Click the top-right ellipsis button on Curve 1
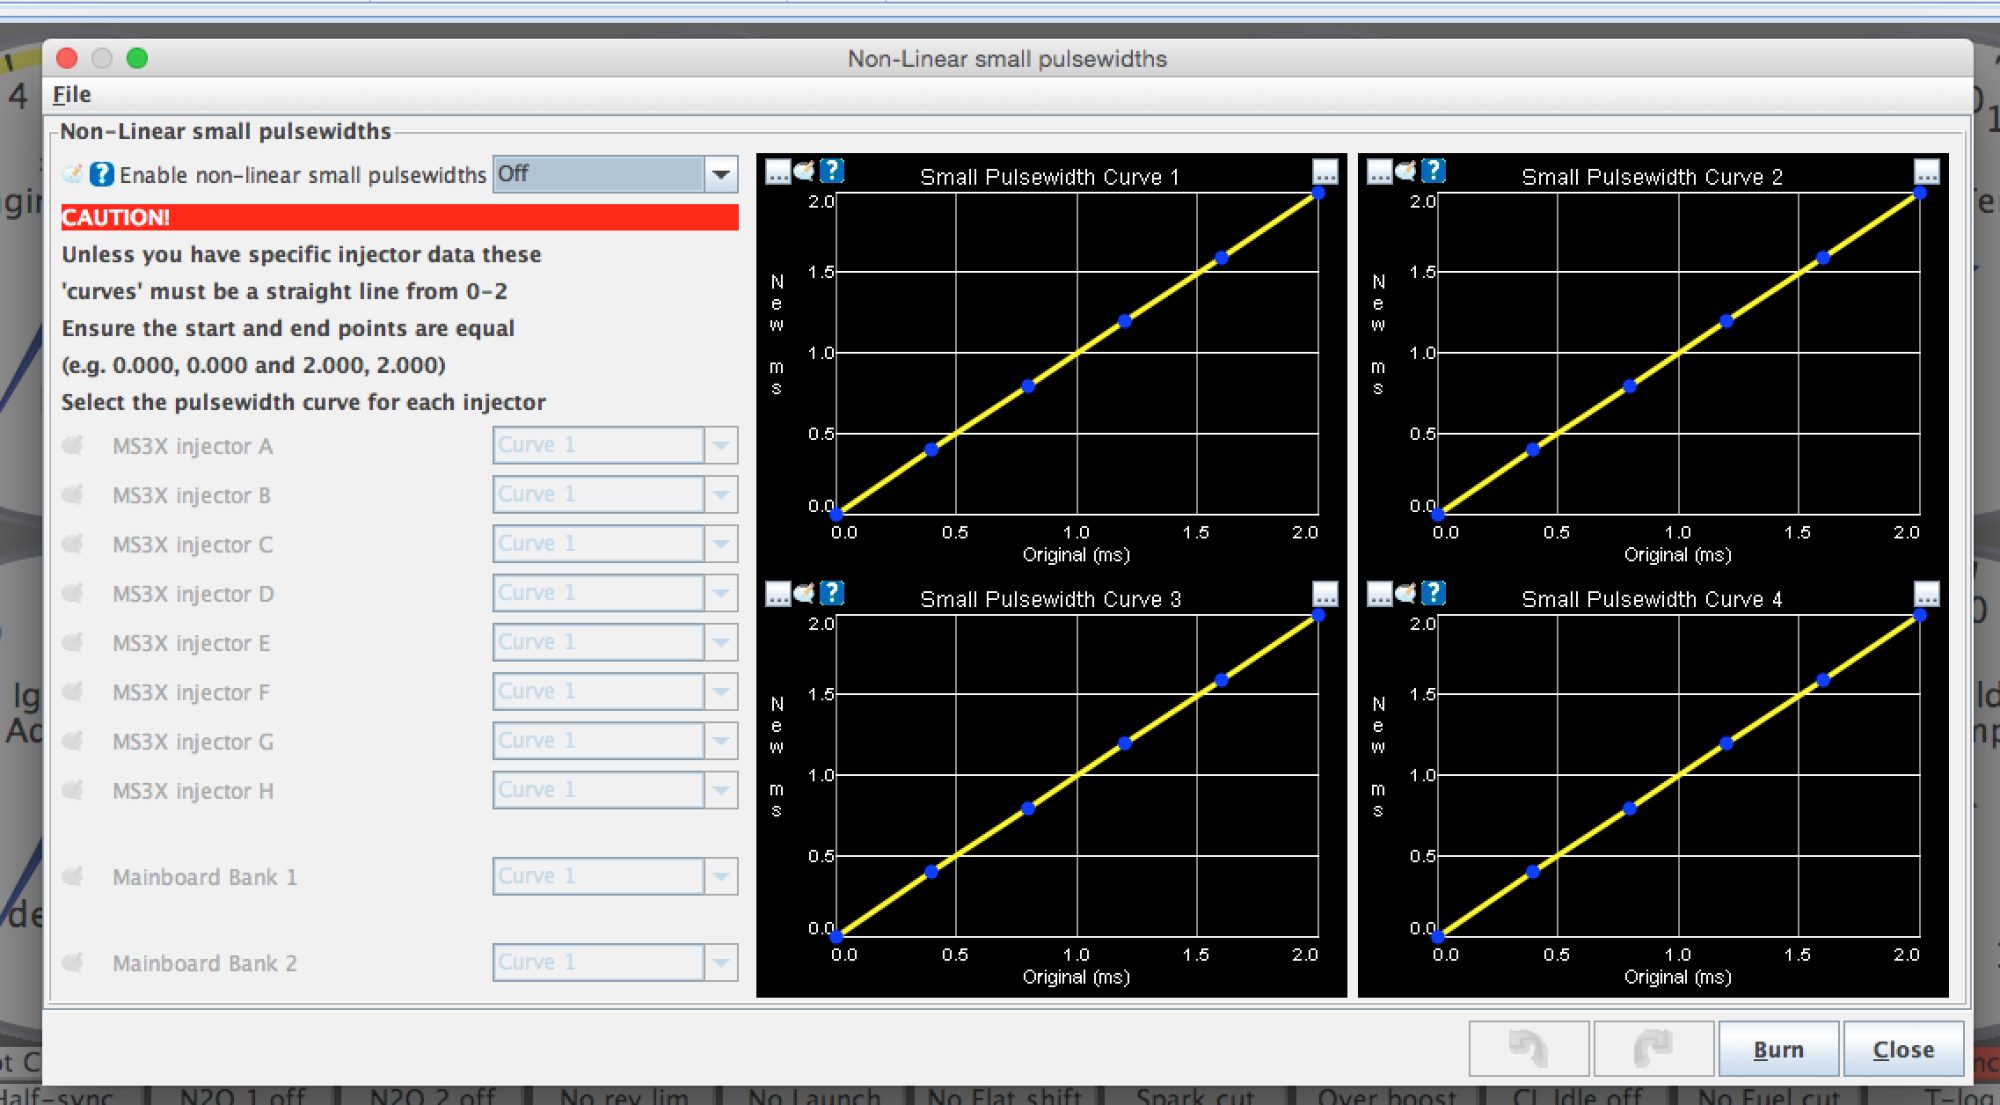Viewport: 2000px width, 1105px height. pyautogui.click(x=1325, y=172)
